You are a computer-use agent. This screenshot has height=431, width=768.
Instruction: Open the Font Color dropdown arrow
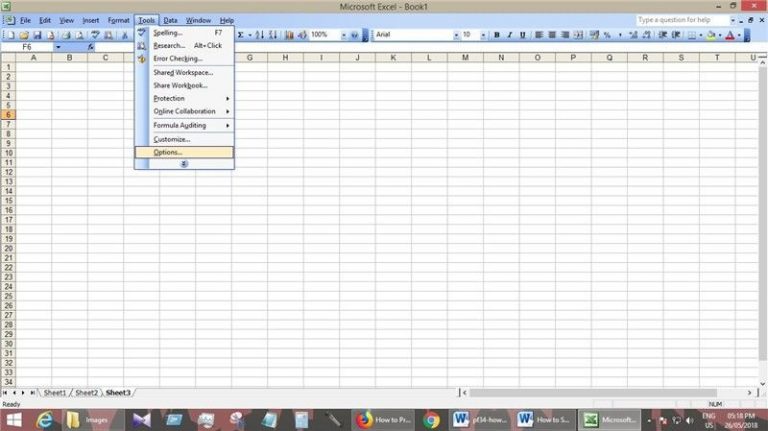(740, 35)
